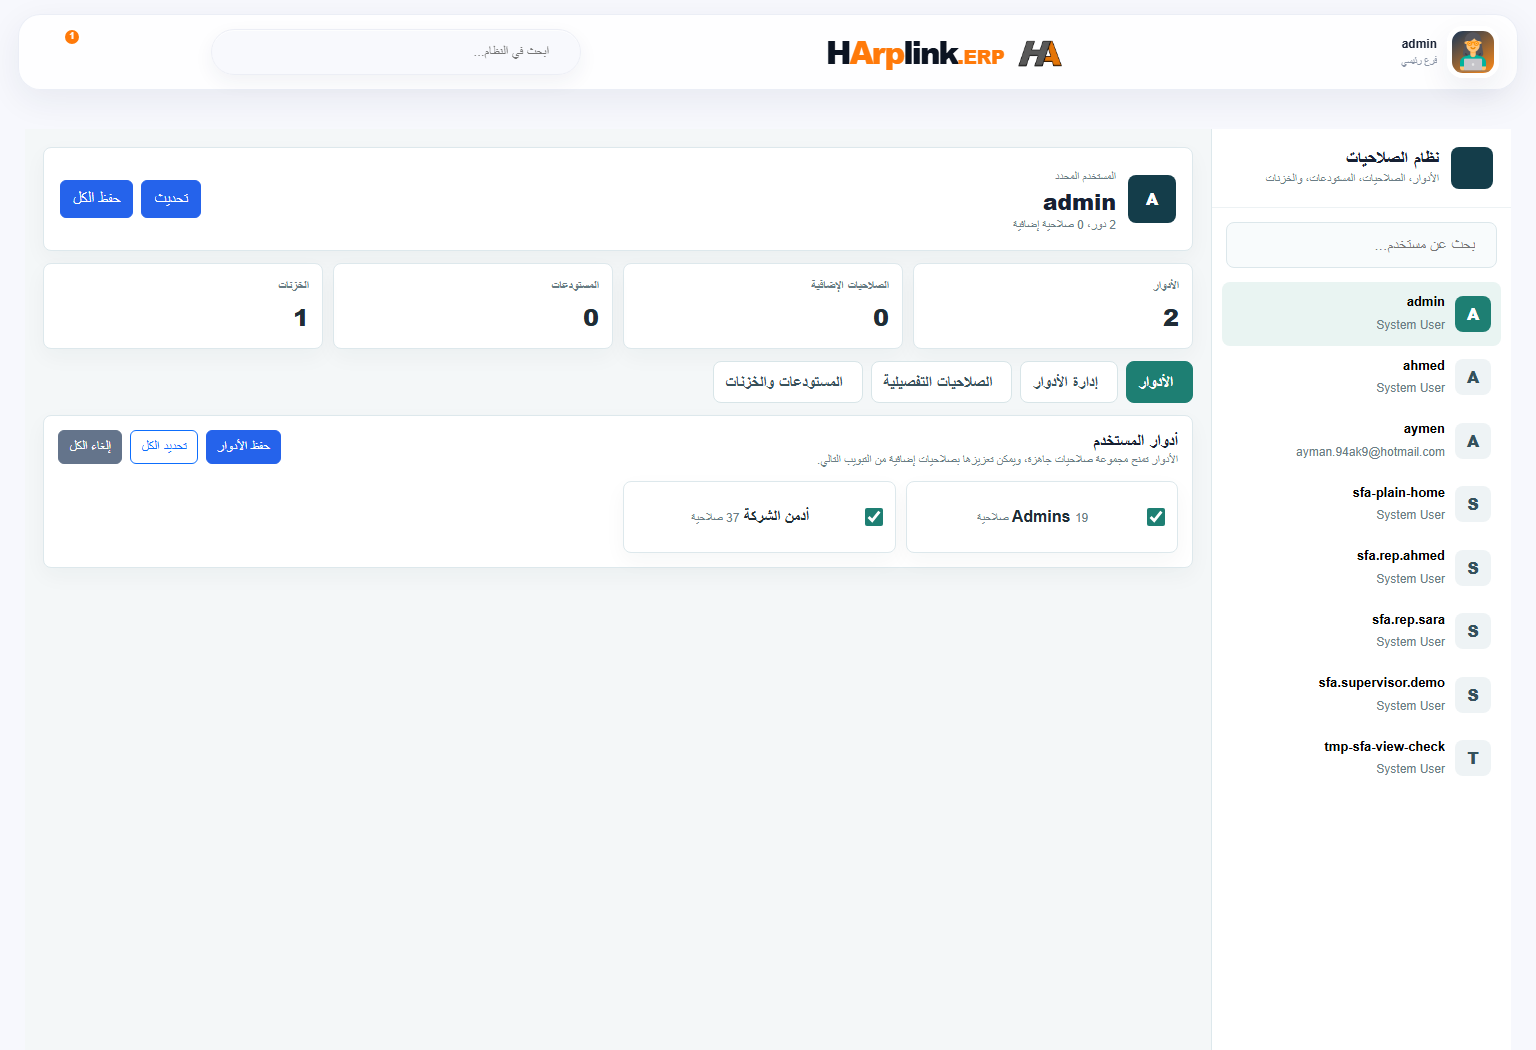Click the أدوار المستخدم section heading
The image size is (1536, 1050).
pos(1135,440)
